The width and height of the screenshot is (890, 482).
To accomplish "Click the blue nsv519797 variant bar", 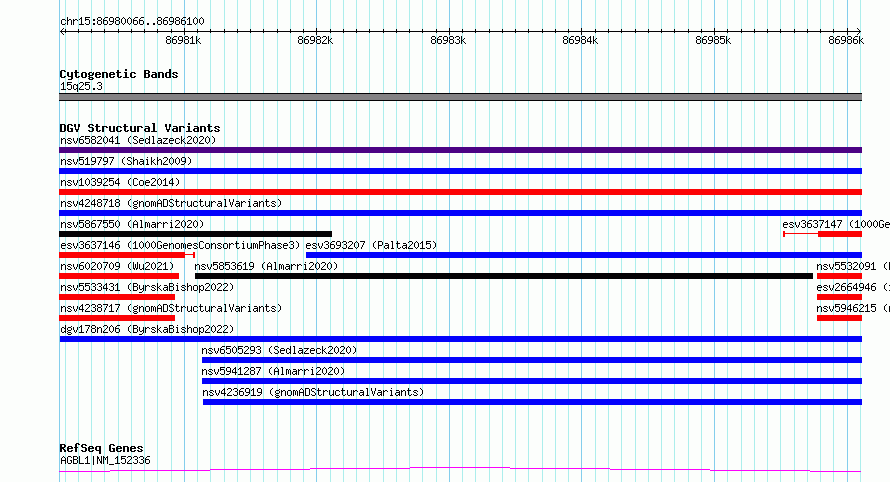I will (x=460, y=171).
